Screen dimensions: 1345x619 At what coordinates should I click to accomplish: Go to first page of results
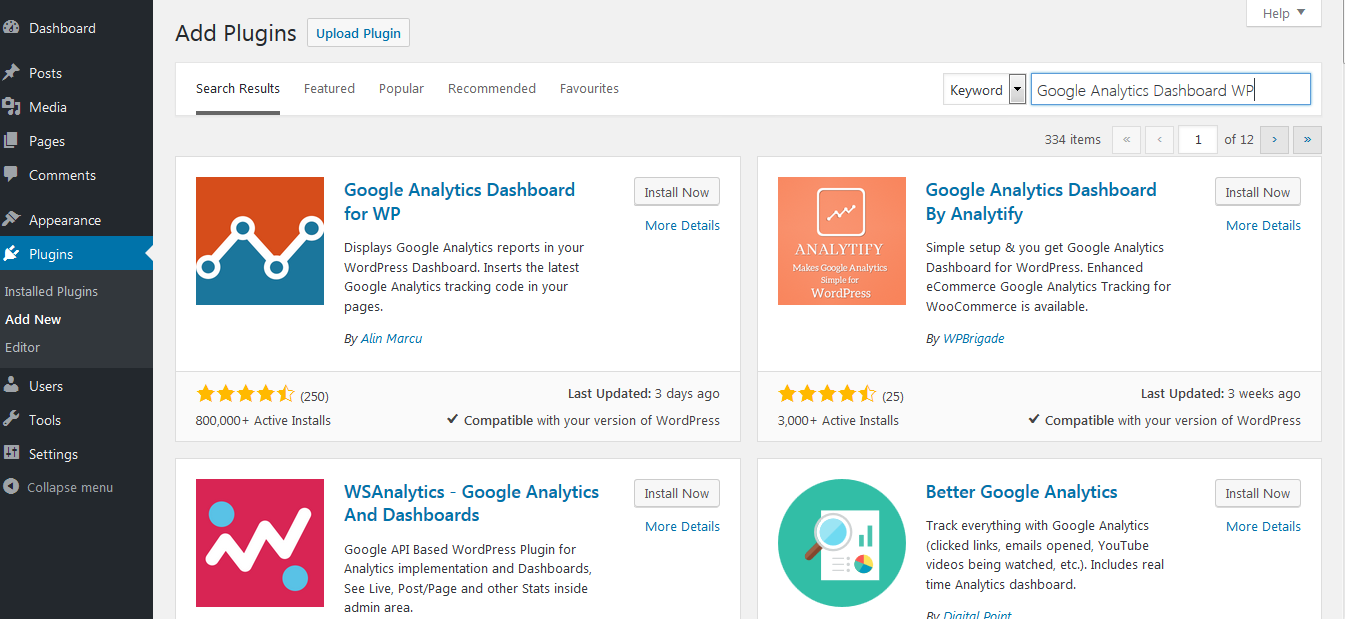pos(1126,139)
